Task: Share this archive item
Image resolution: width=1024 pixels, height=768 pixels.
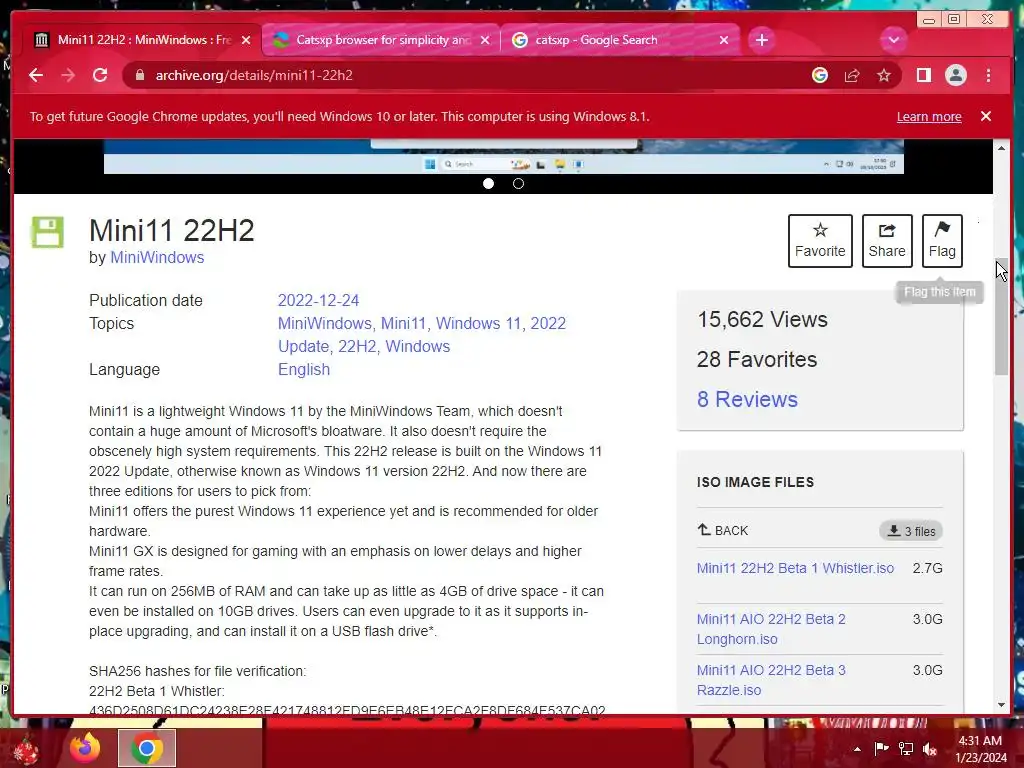Action: [x=887, y=240]
